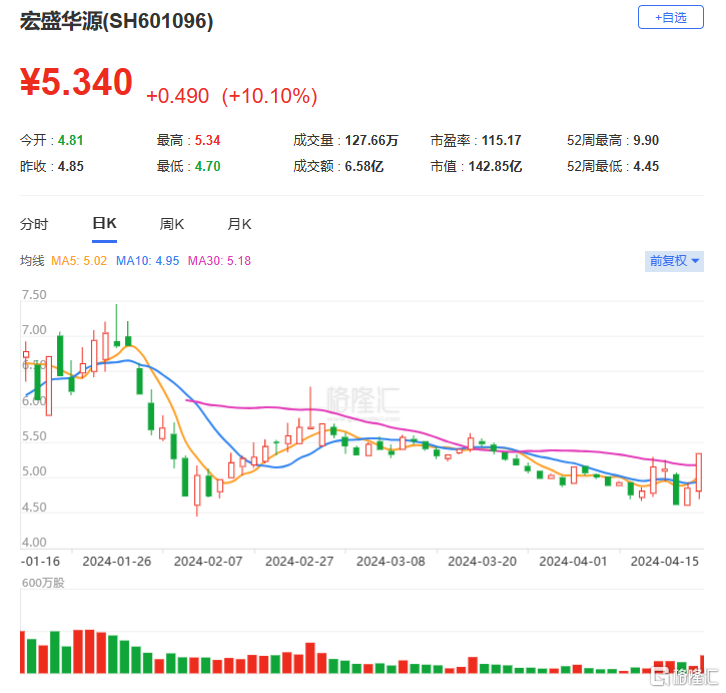This screenshot has width=726, height=693.
Task: Click the 52周最低 value 4.45
Action: pyautogui.click(x=646, y=166)
